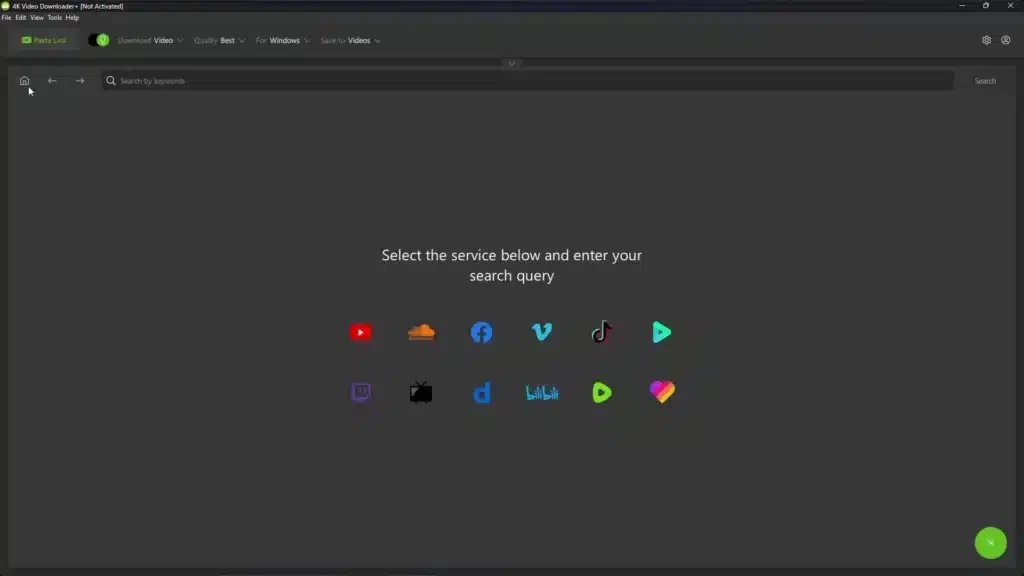Select the Vimeo service icon
1024x576 pixels.
coord(542,333)
